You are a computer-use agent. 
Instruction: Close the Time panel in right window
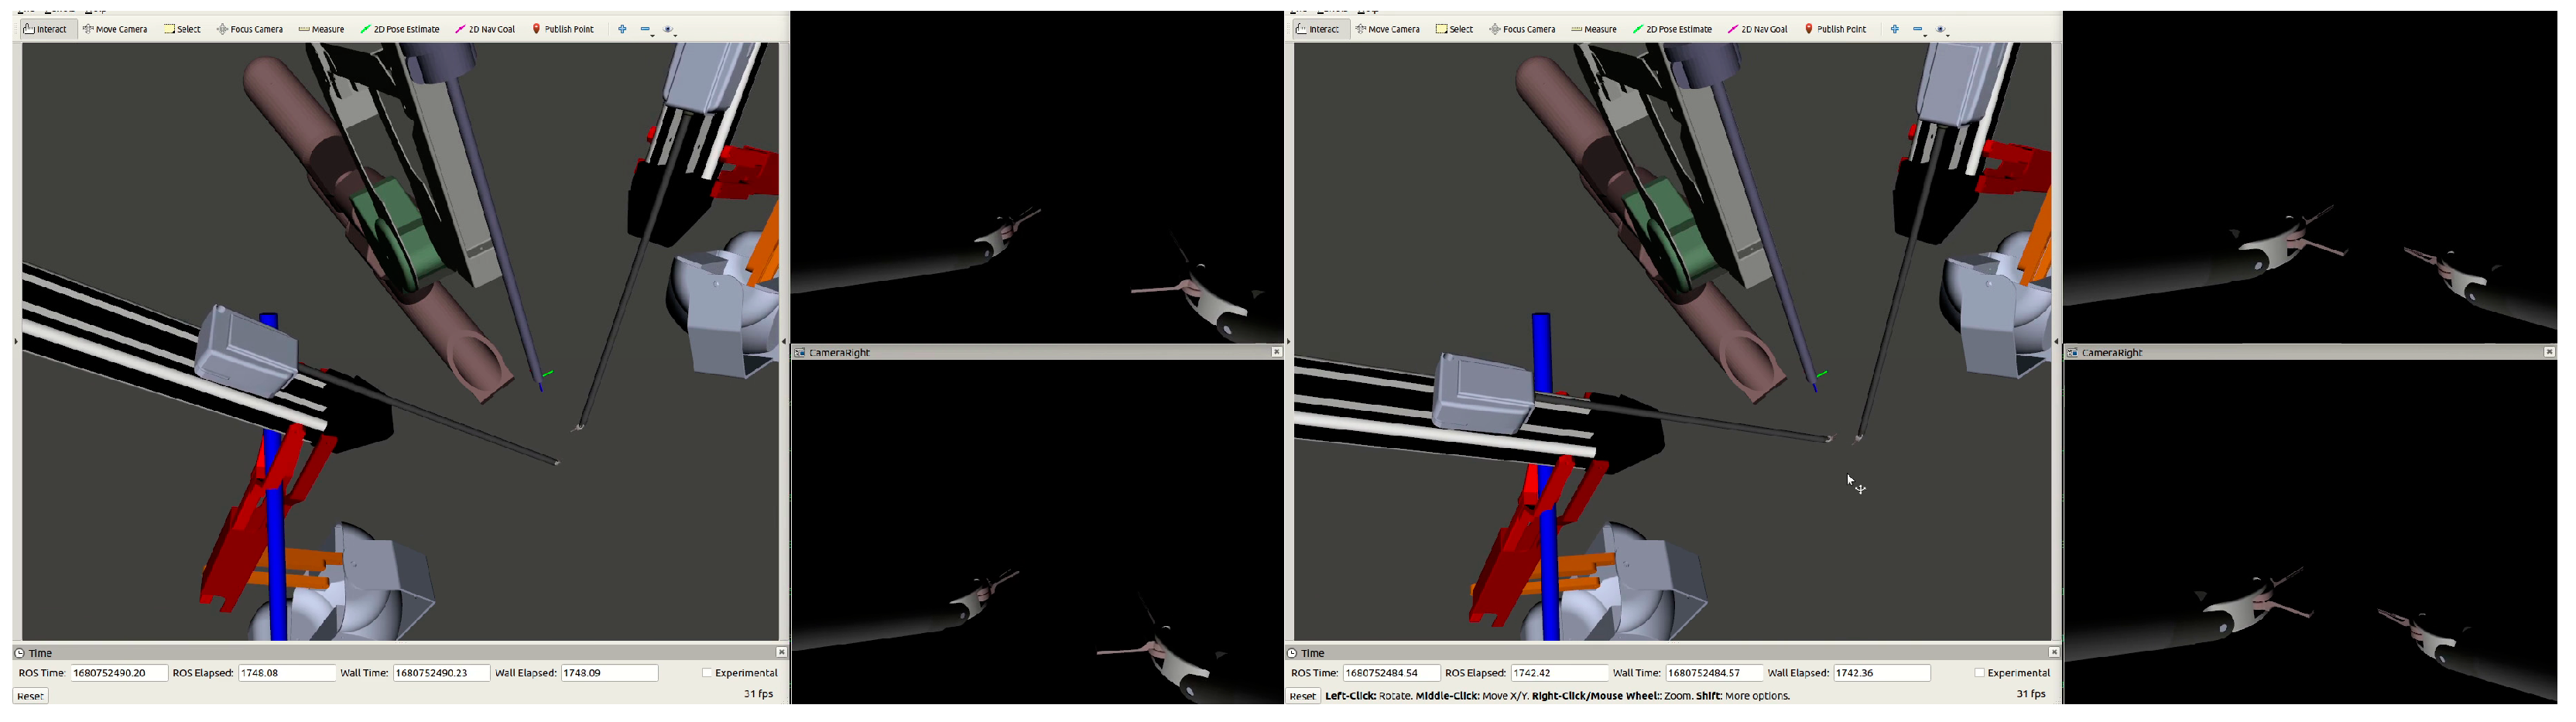point(2053,652)
